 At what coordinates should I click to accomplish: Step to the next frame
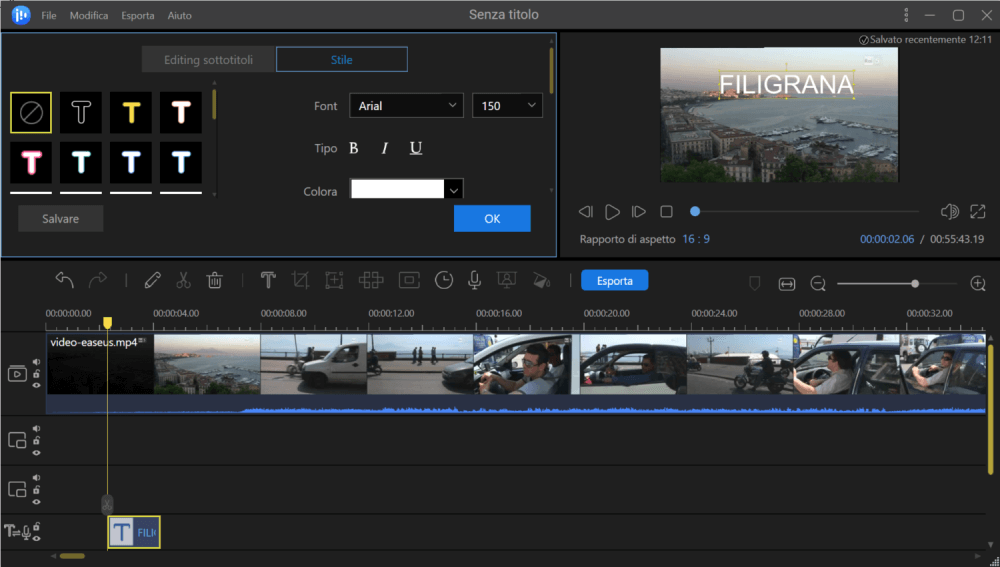coord(638,212)
